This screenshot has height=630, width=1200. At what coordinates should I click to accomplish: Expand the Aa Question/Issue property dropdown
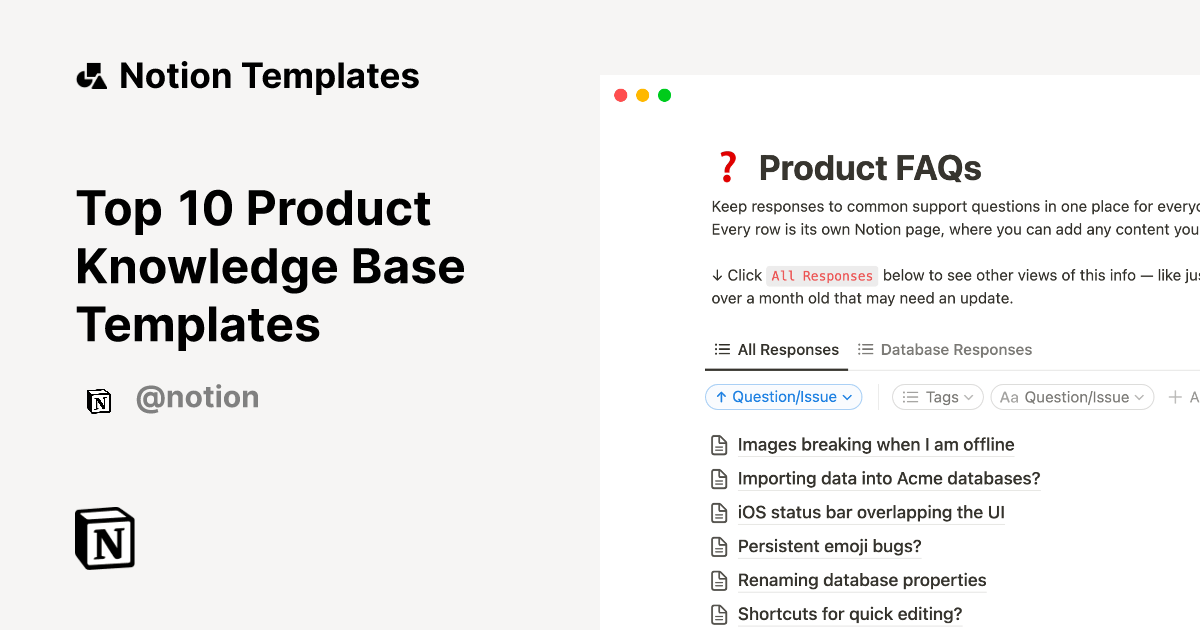1072,397
